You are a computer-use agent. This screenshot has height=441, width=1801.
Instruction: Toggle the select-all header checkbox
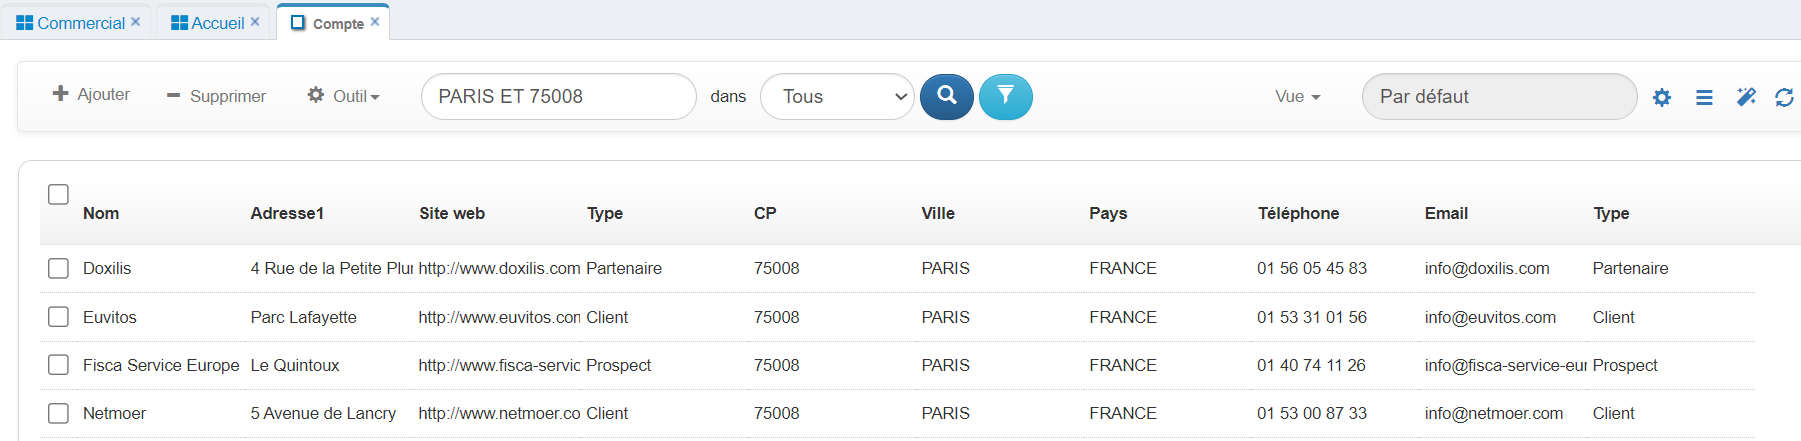59,194
